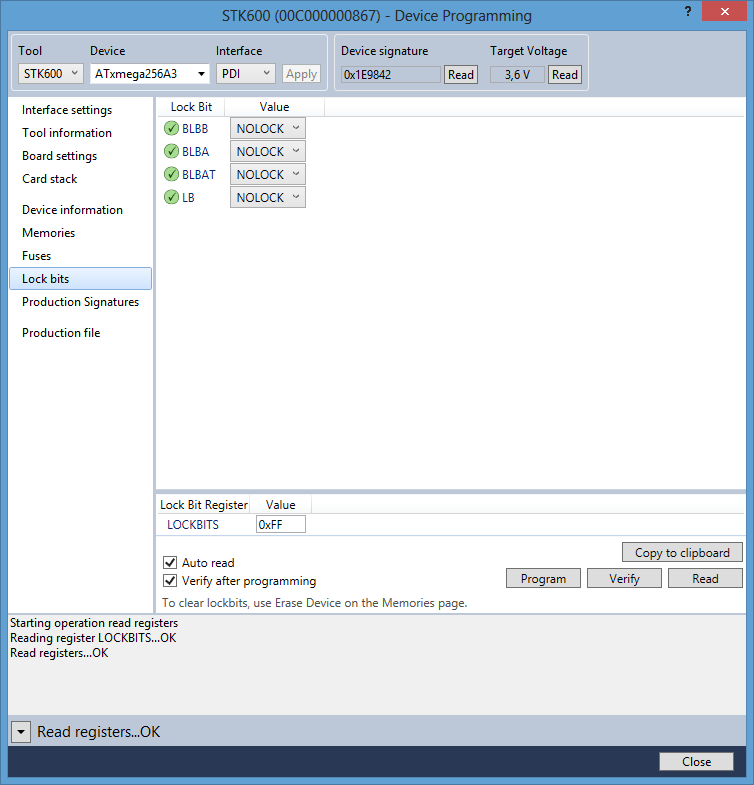This screenshot has height=785, width=754.
Task: Click the Value column header above NOLOCK
Action: (x=274, y=107)
